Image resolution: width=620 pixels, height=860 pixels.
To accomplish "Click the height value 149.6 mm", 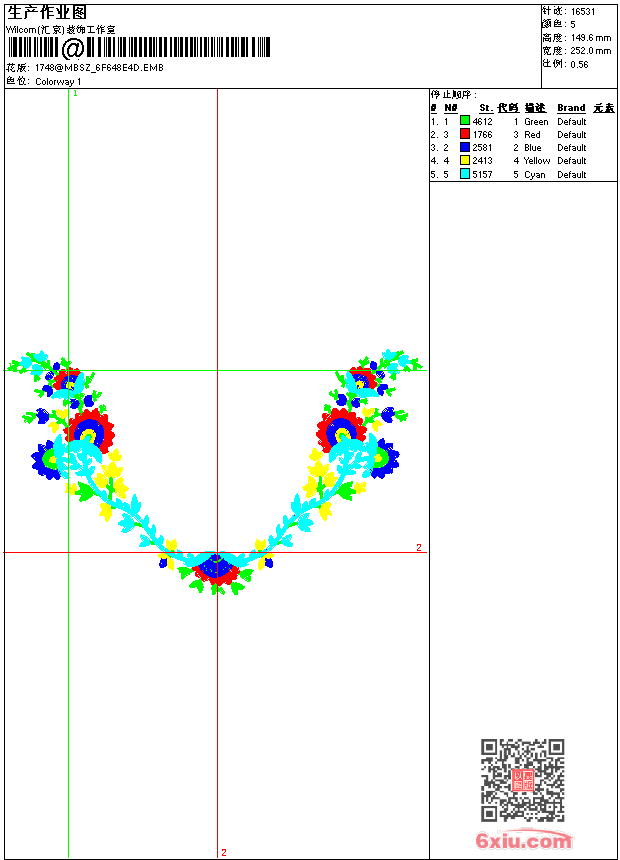I will click(590, 37).
